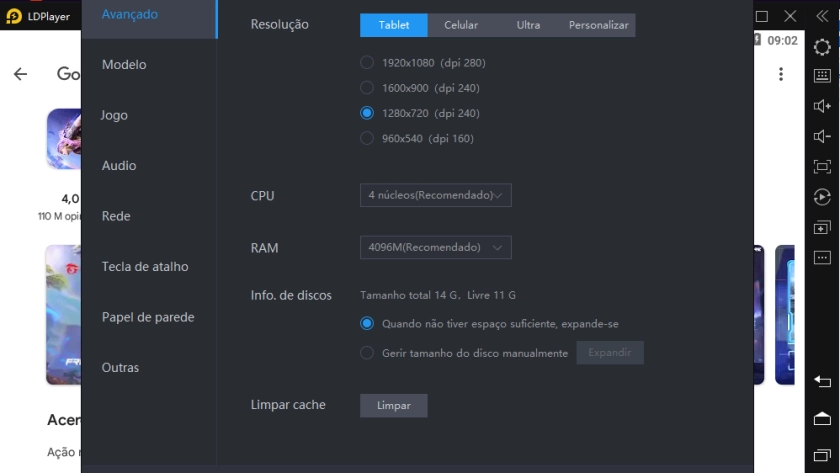Click the Expandir disk button
This screenshot has width=840, height=473.
pos(610,352)
